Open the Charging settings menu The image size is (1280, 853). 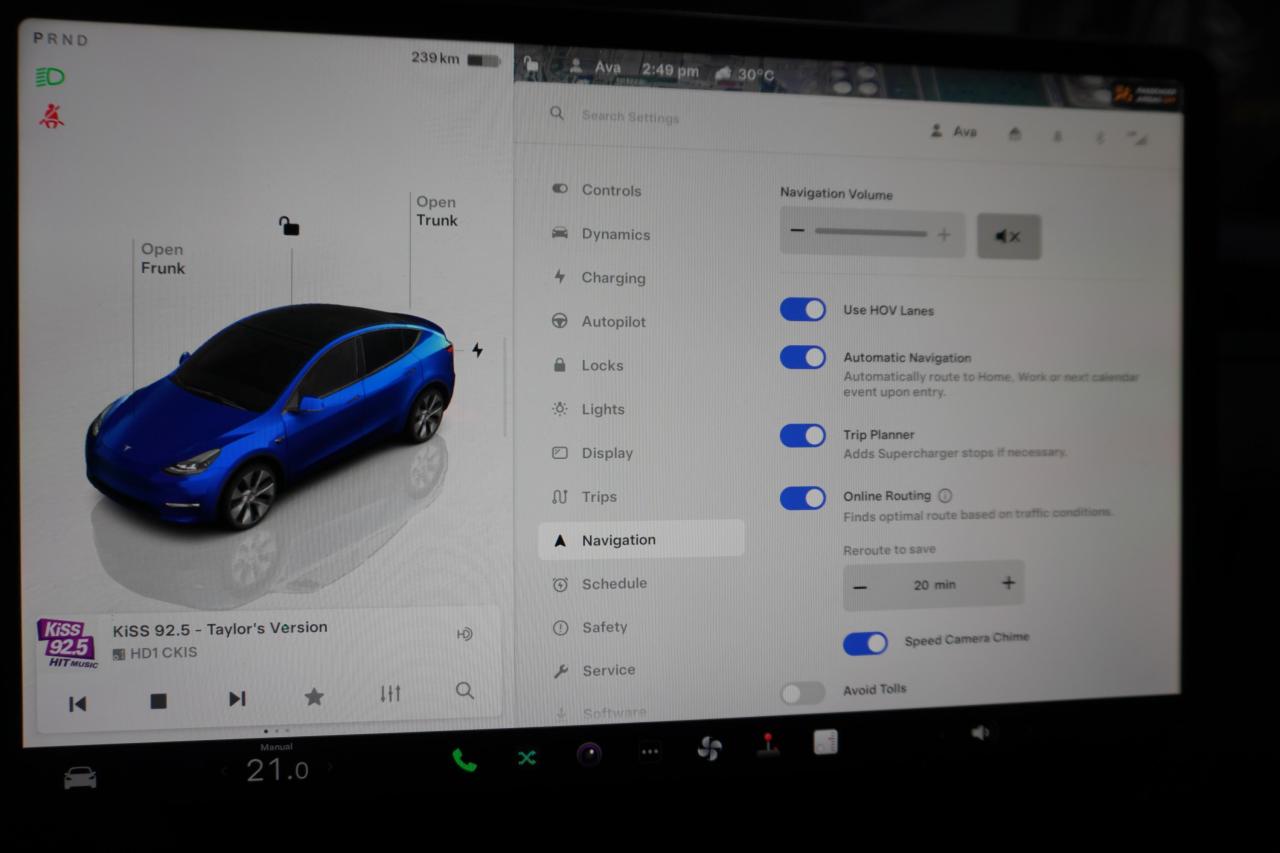point(599,278)
